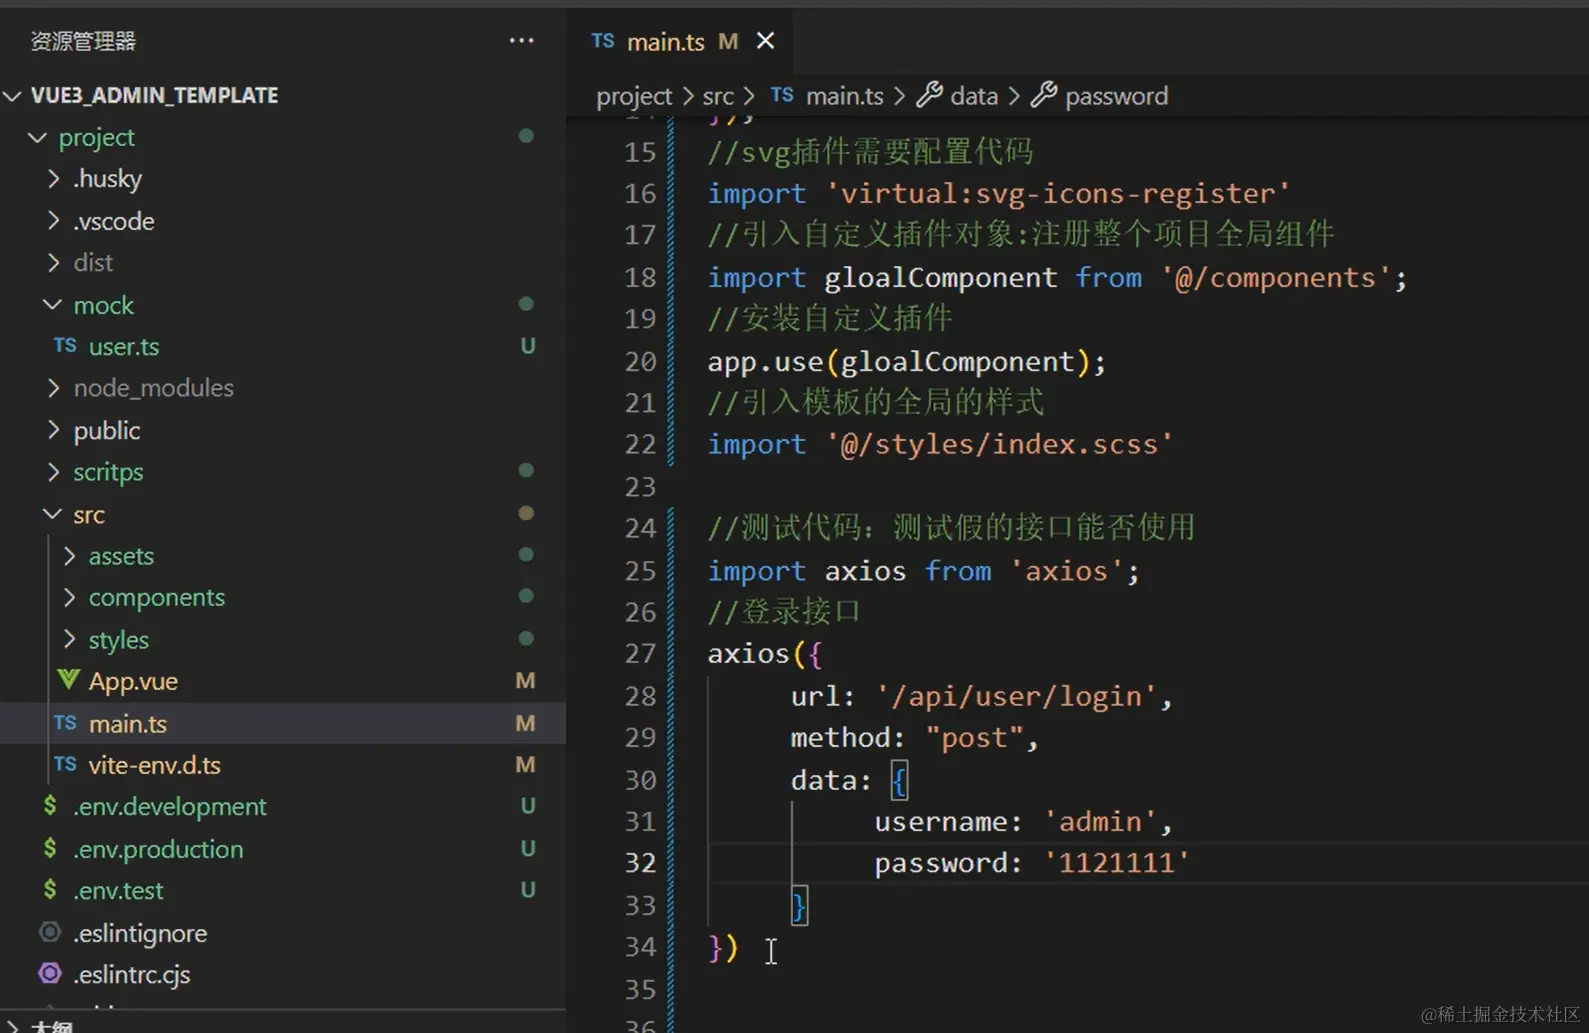Click the '/api/user/login' url string
Image resolution: width=1589 pixels, height=1033 pixels.
(x=1016, y=696)
